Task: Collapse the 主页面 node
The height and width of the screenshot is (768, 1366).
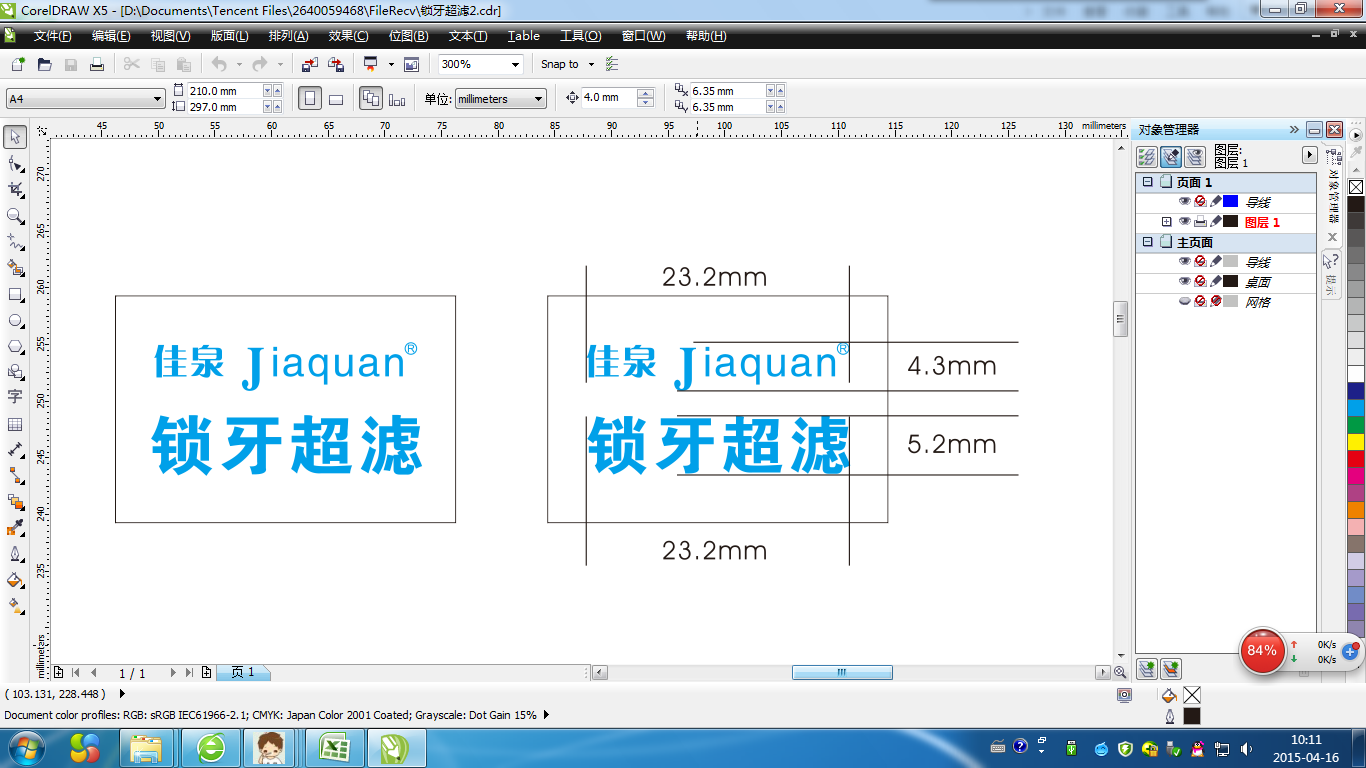Action: (x=1147, y=242)
